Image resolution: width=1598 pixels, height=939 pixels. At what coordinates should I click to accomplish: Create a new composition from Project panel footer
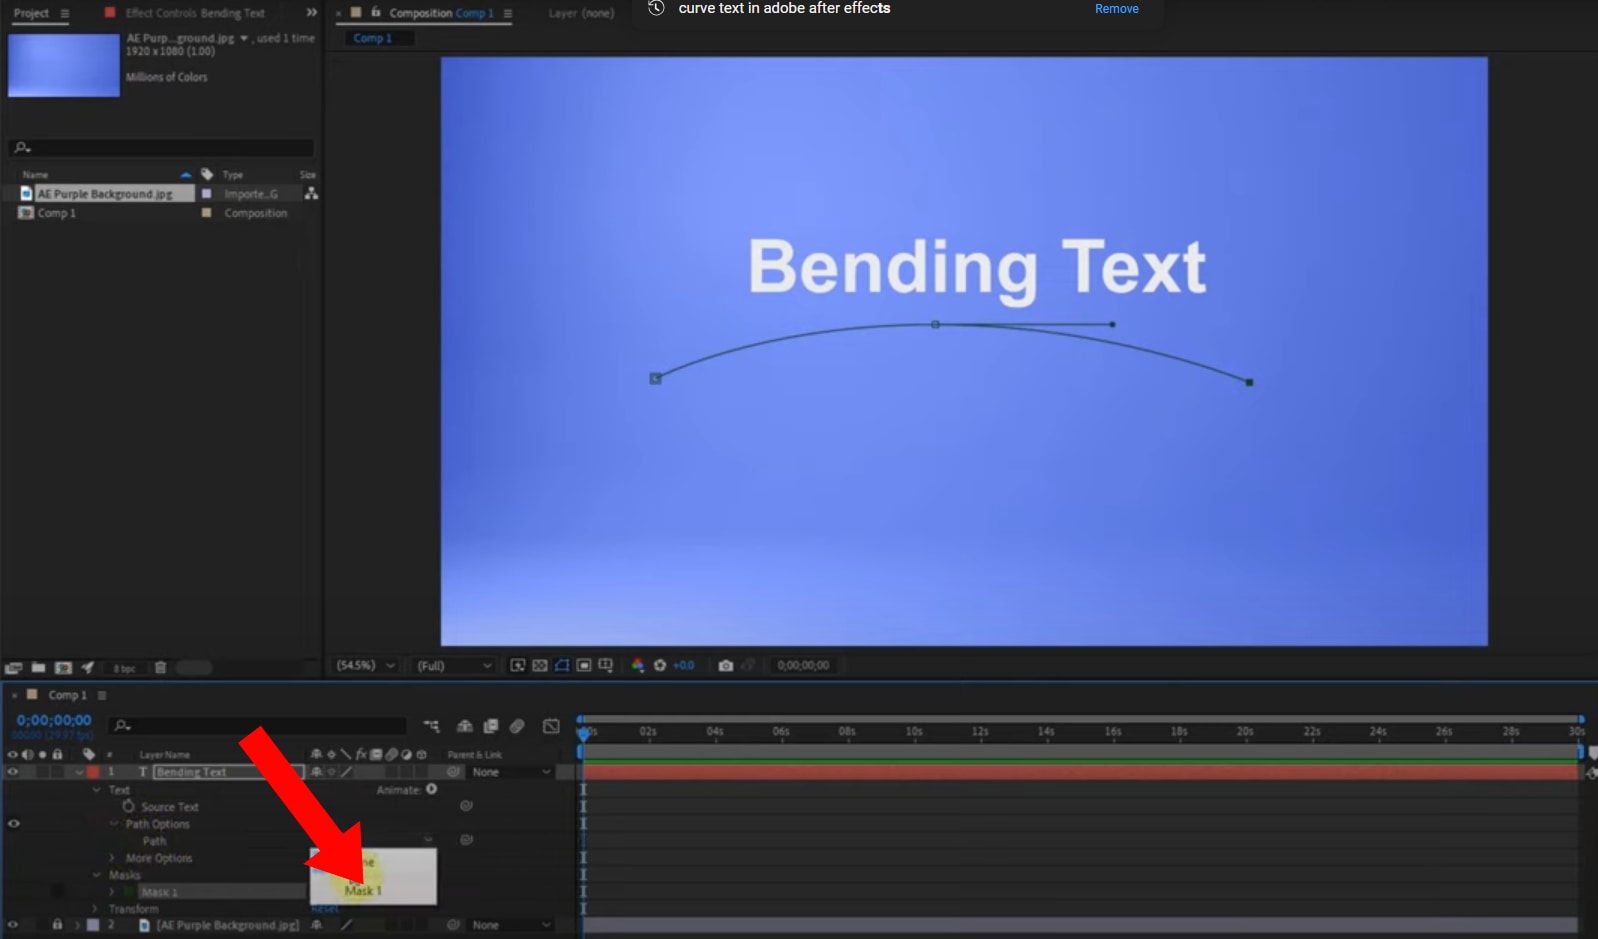(63, 668)
